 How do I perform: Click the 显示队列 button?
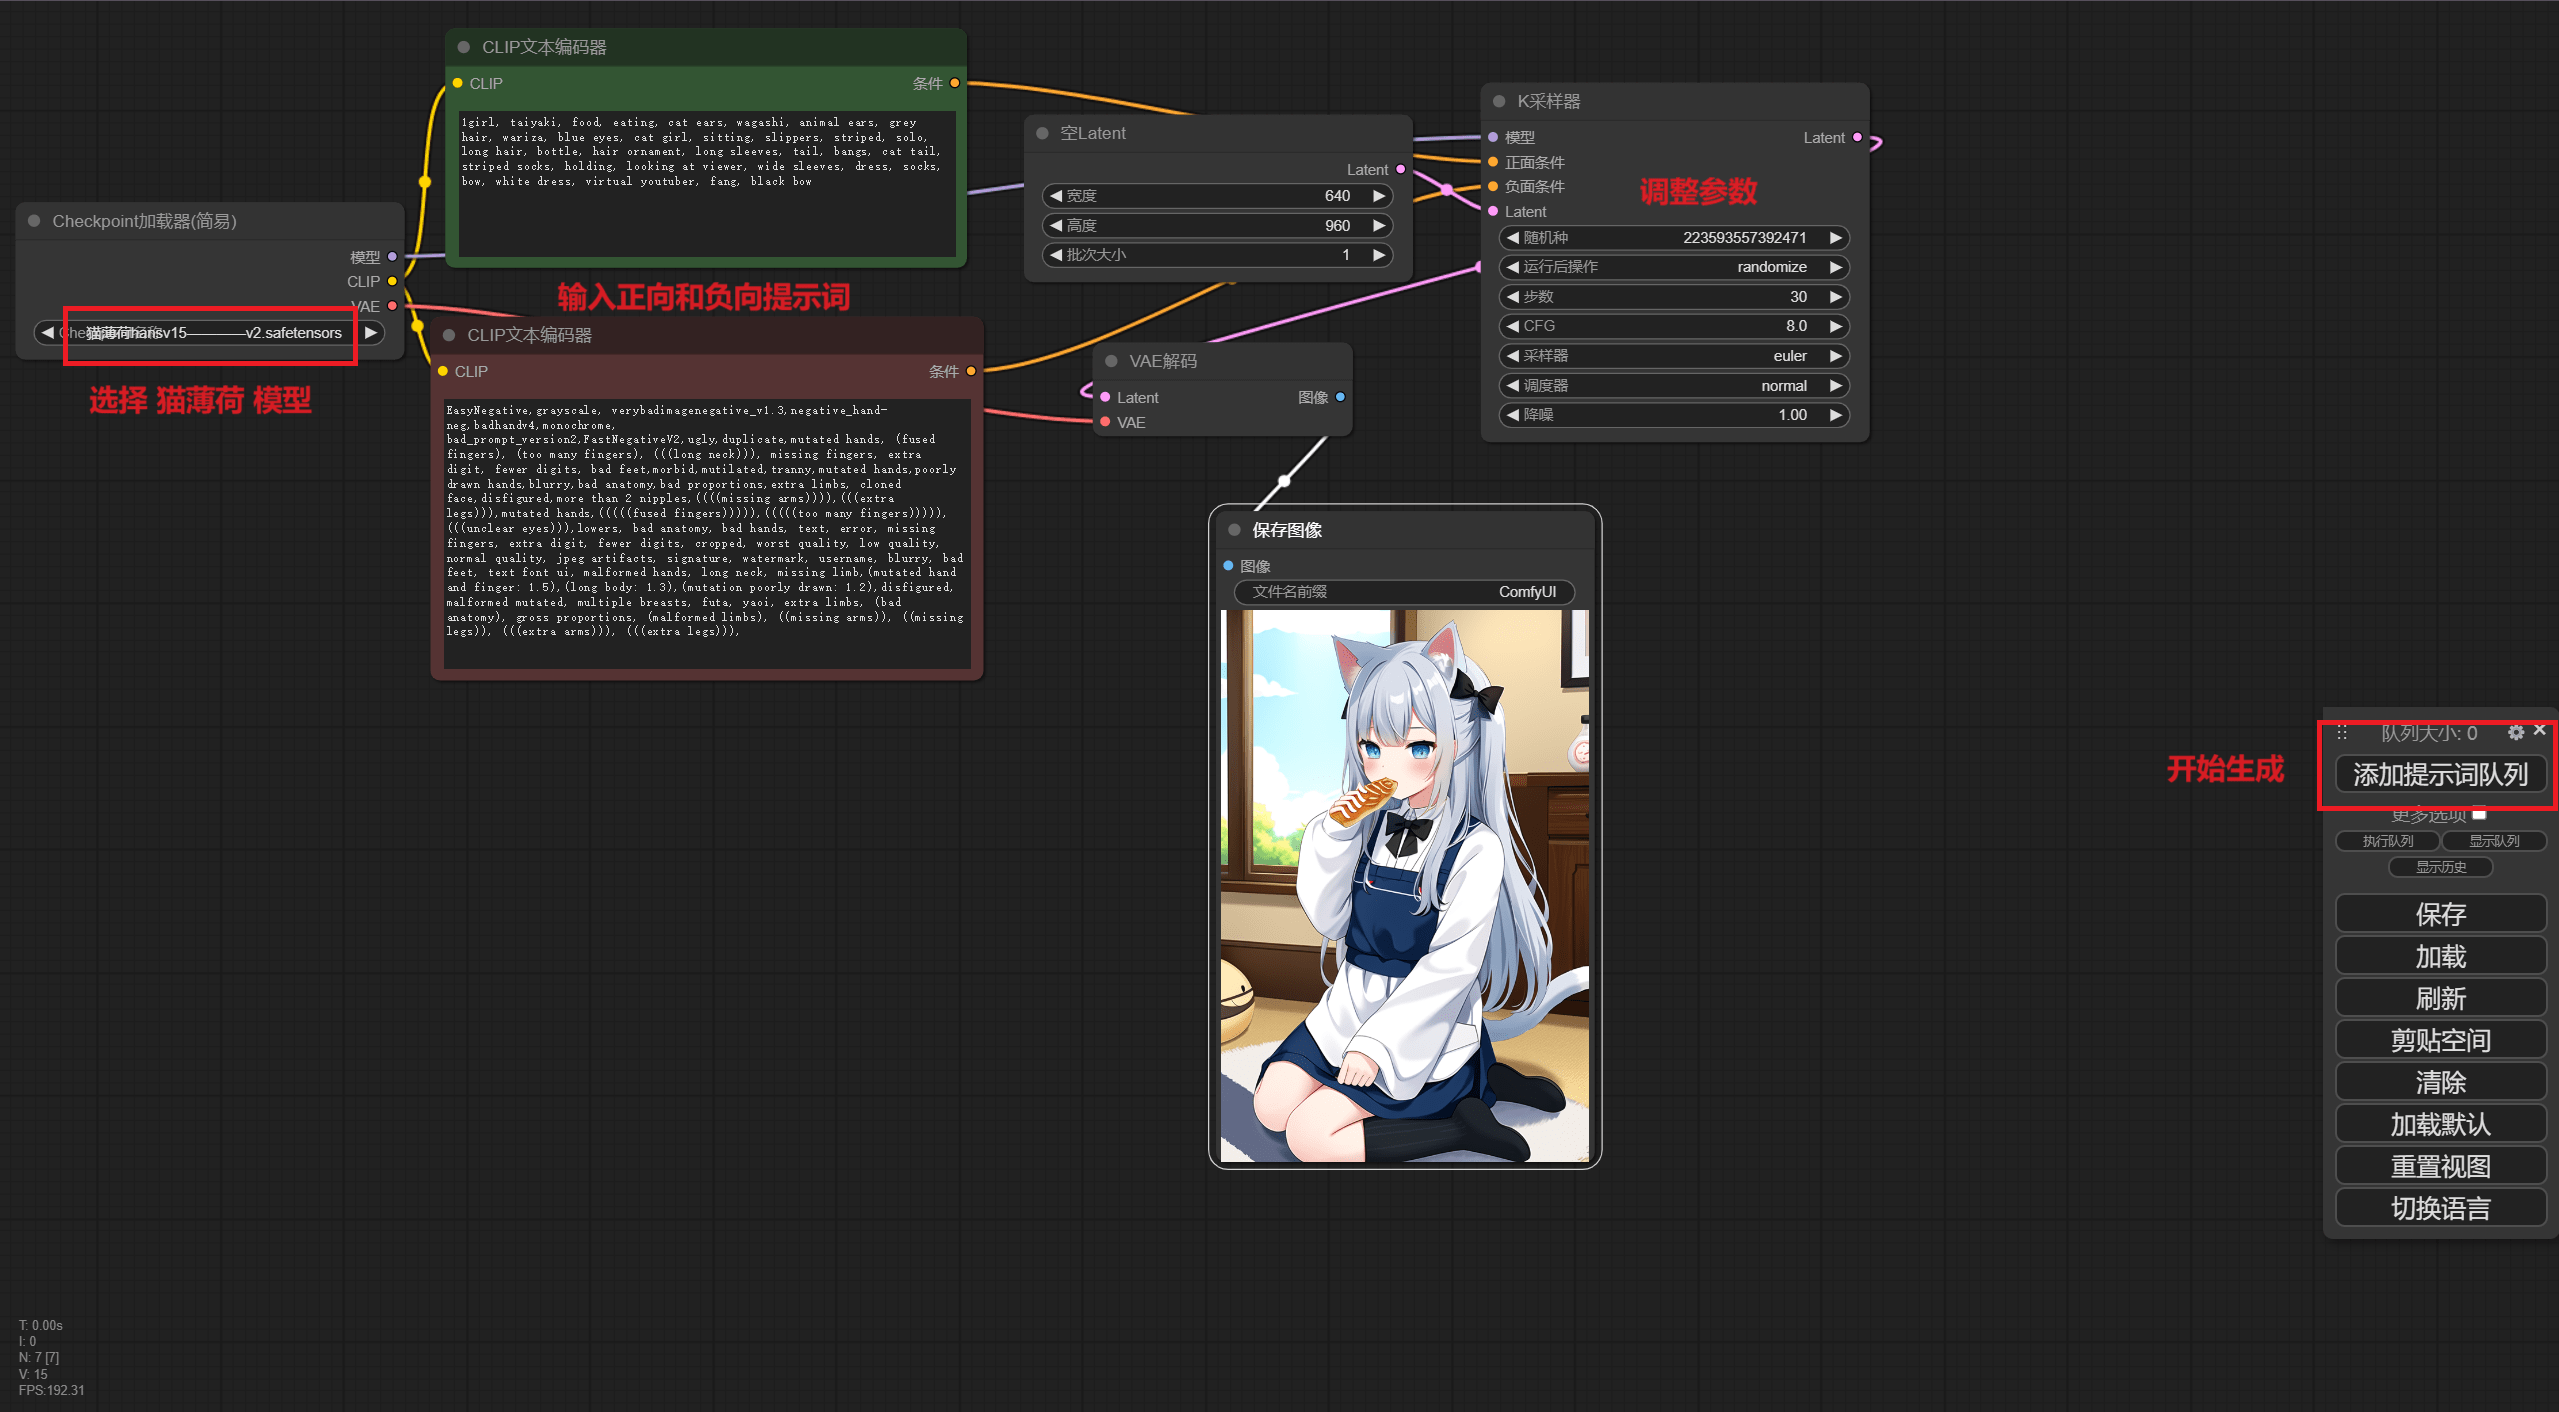point(2494,841)
